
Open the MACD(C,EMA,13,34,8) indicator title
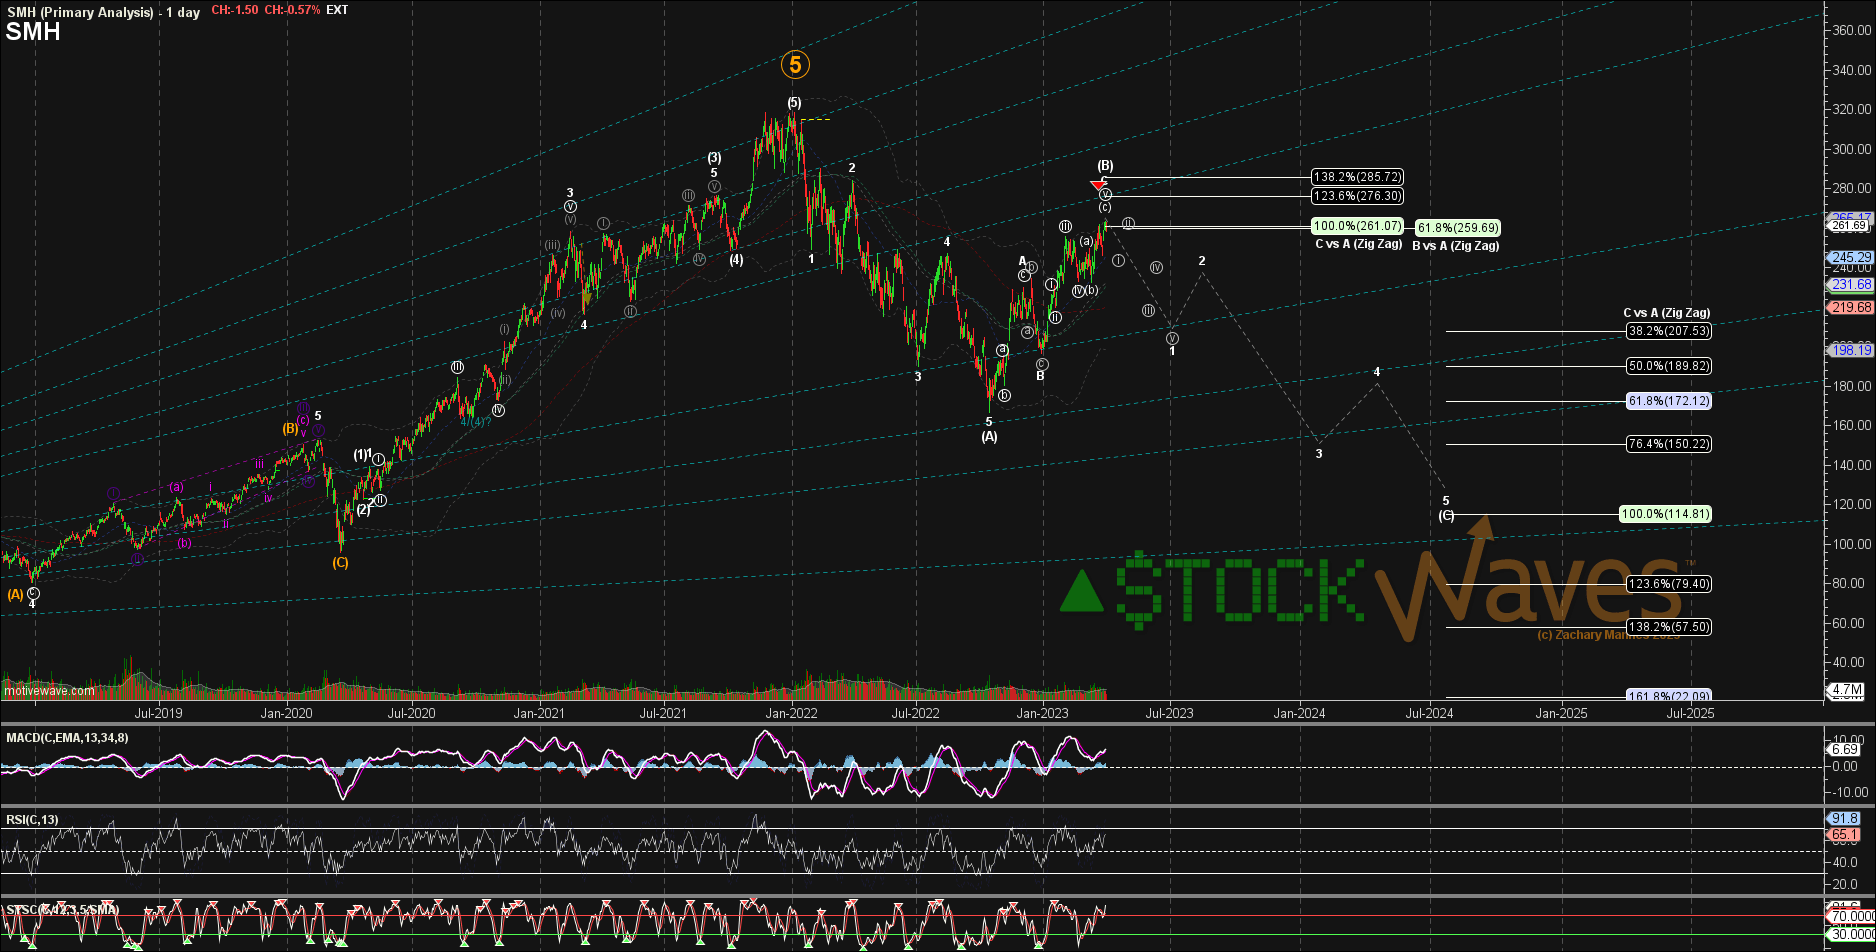[x=67, y=738]
